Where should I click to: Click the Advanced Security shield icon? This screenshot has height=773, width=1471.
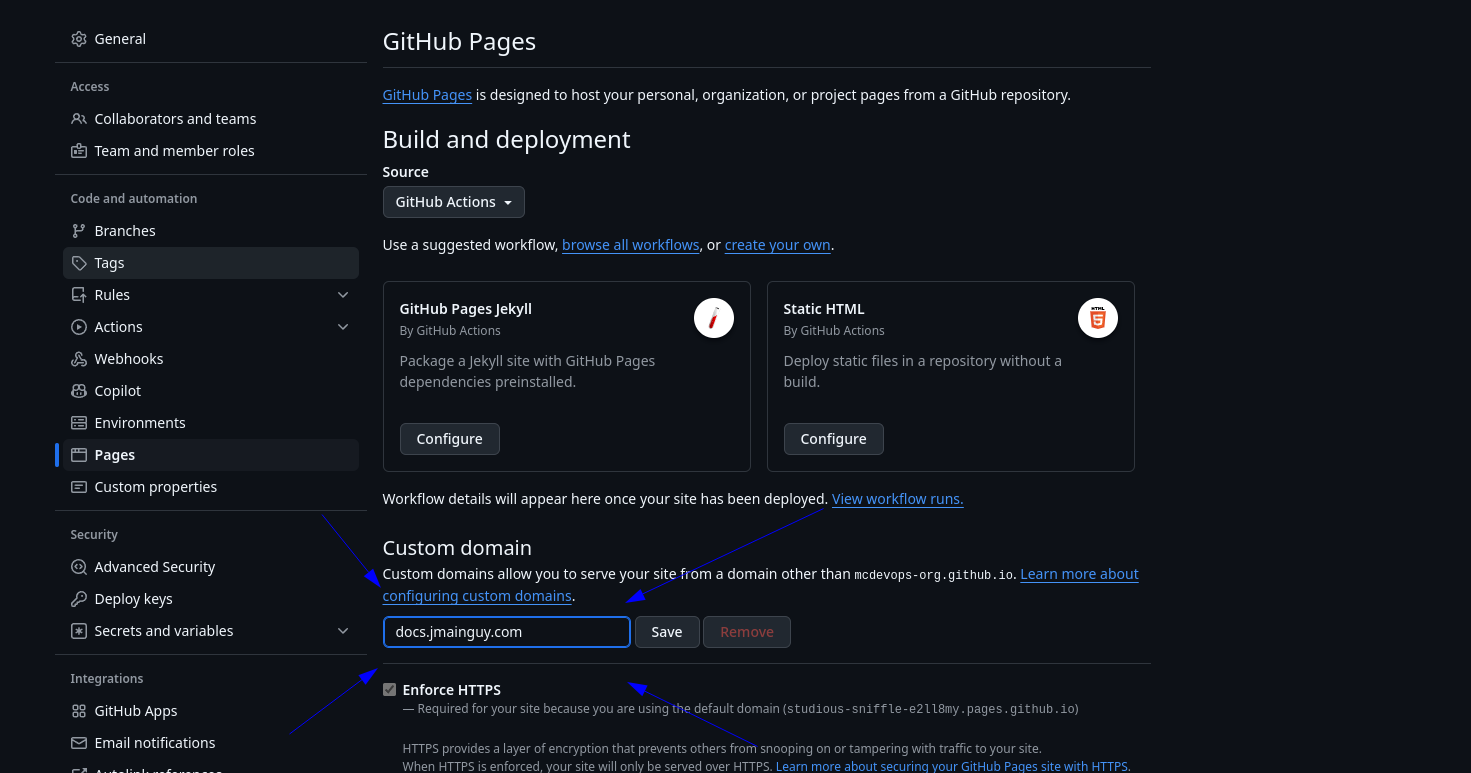coord(79,567)
